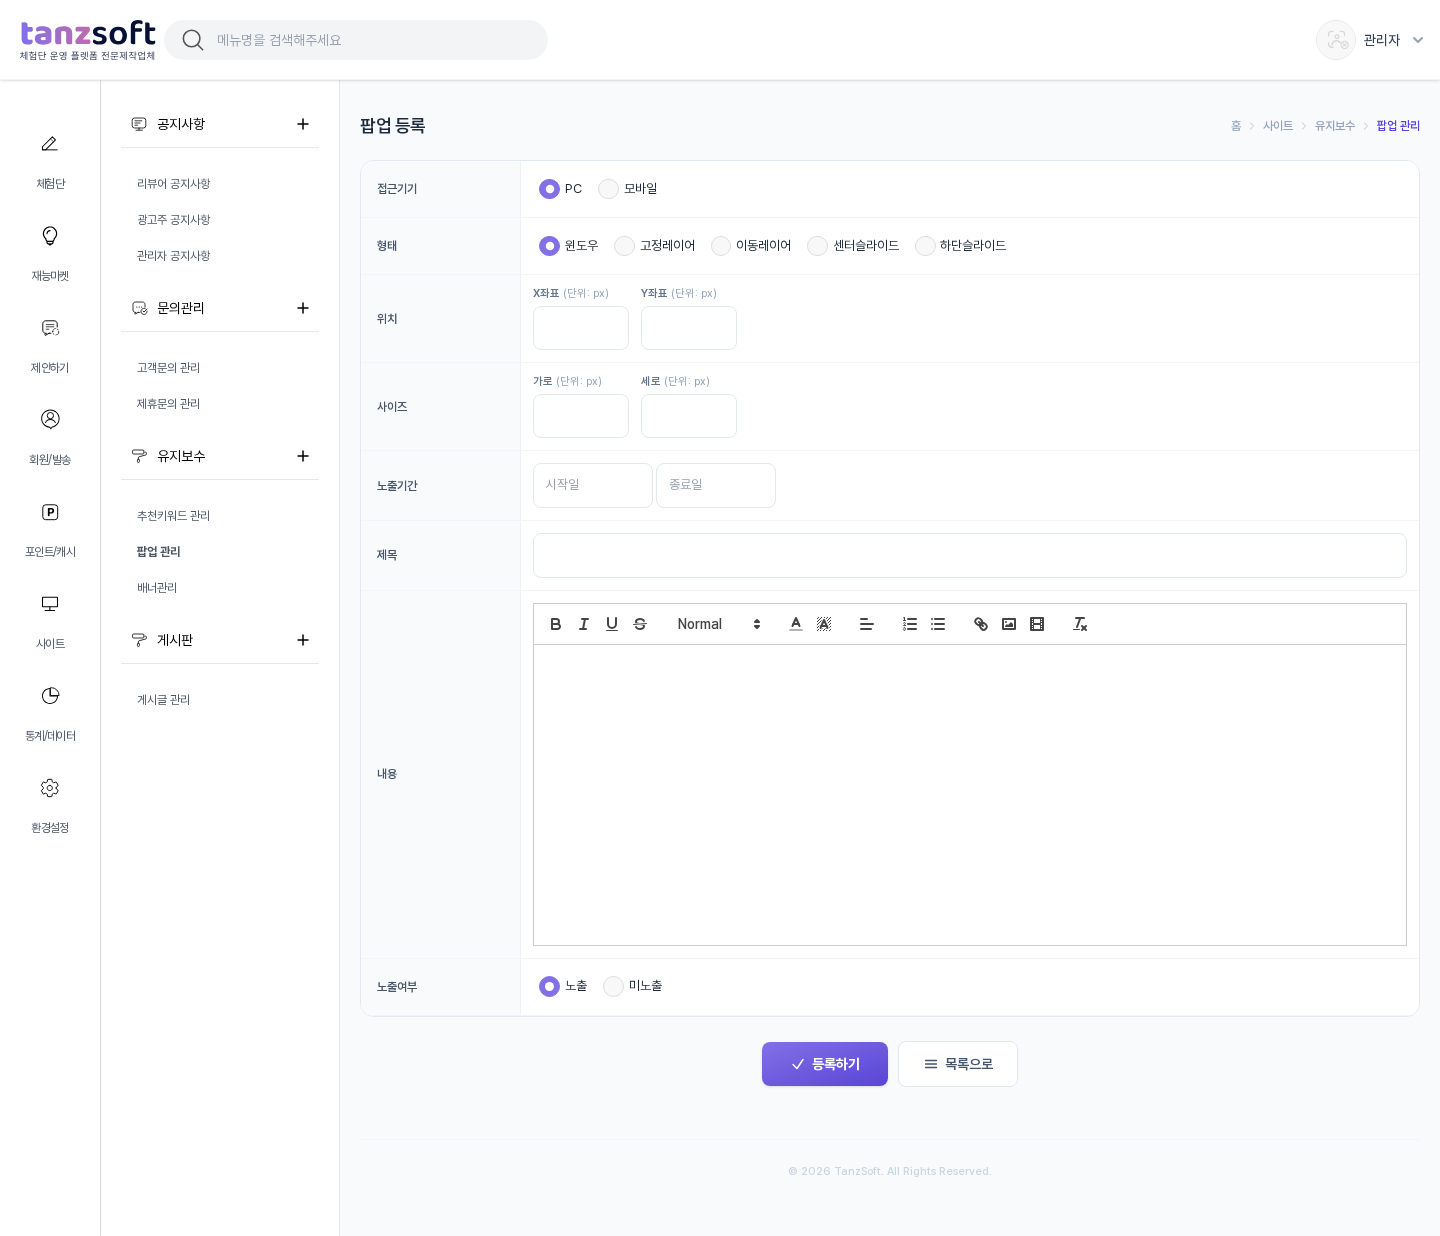The width and height of the screenshot is (1440, 1236).
Task: Toggle italic formatting in editor
Action: tap(584, 624)
